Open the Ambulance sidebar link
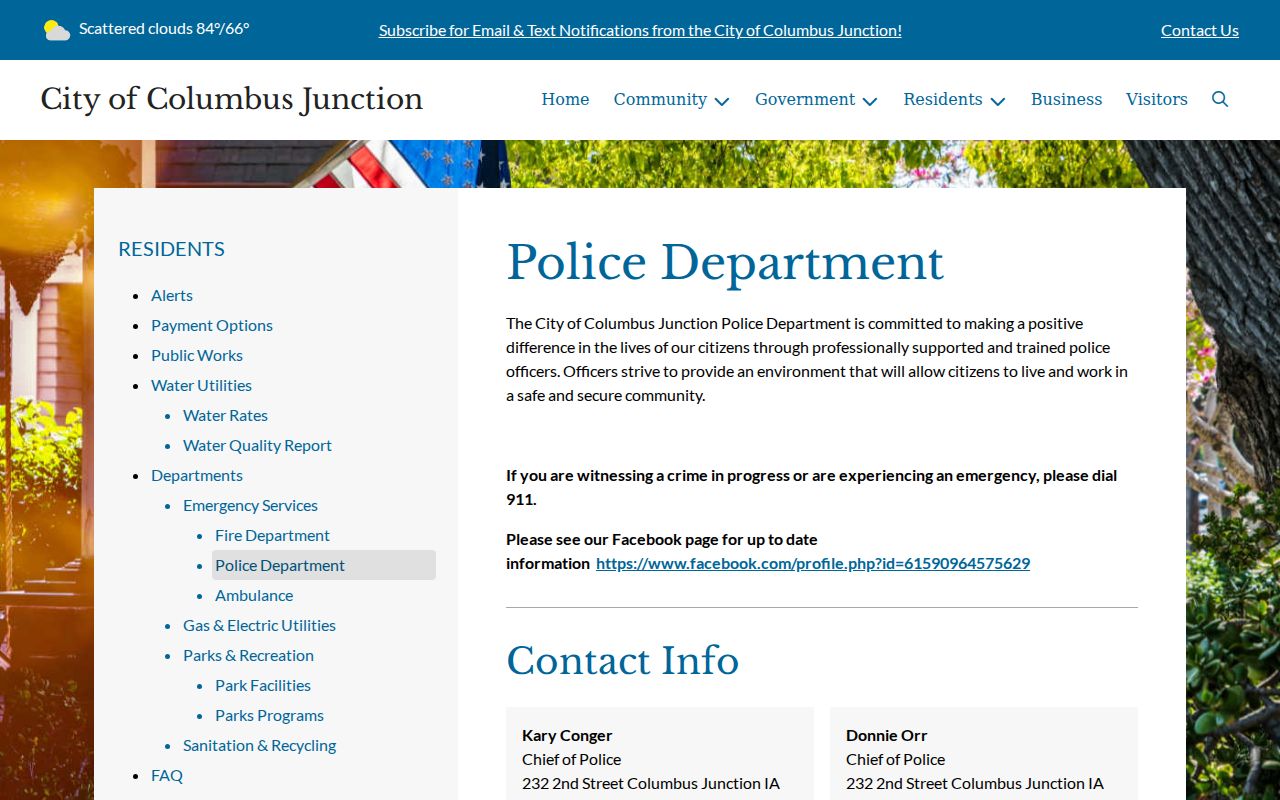 (254, 595)
